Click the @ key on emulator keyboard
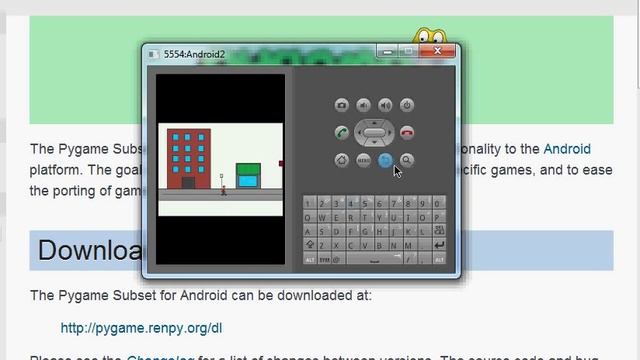Screen dimensions: 640x360 point(338,259)
